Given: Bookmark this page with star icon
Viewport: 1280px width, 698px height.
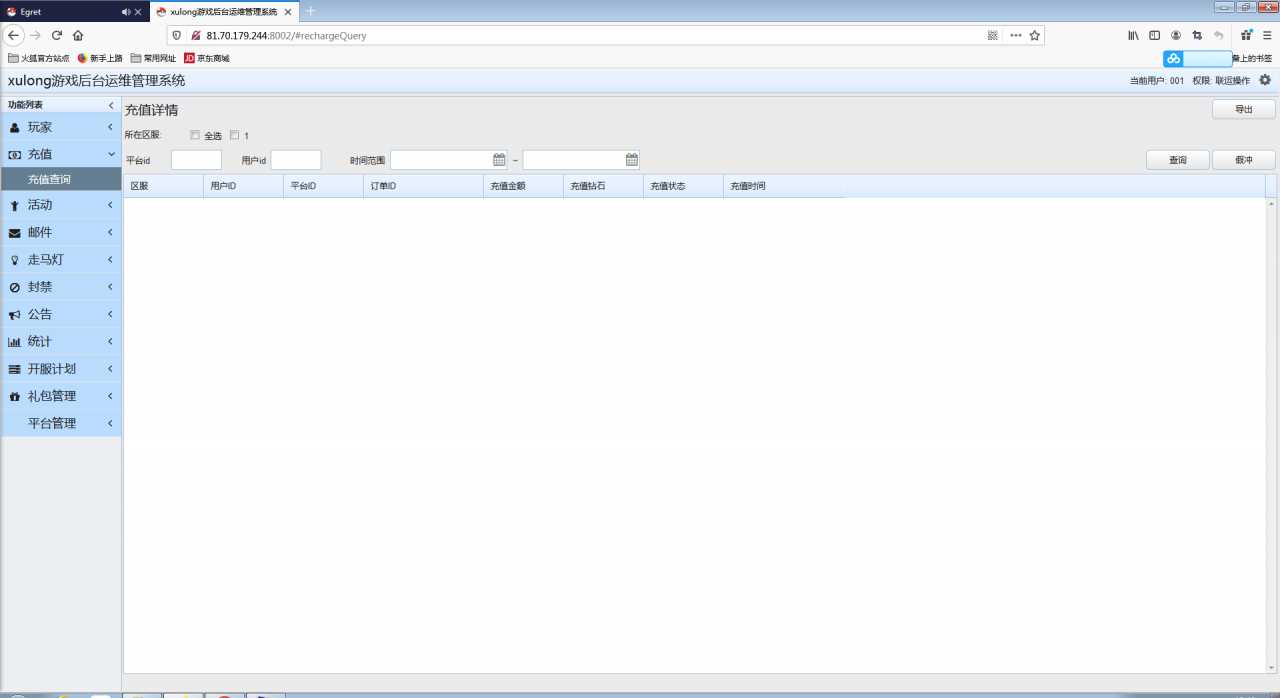Looking at the screenshot, I should tap(1035, 35).
